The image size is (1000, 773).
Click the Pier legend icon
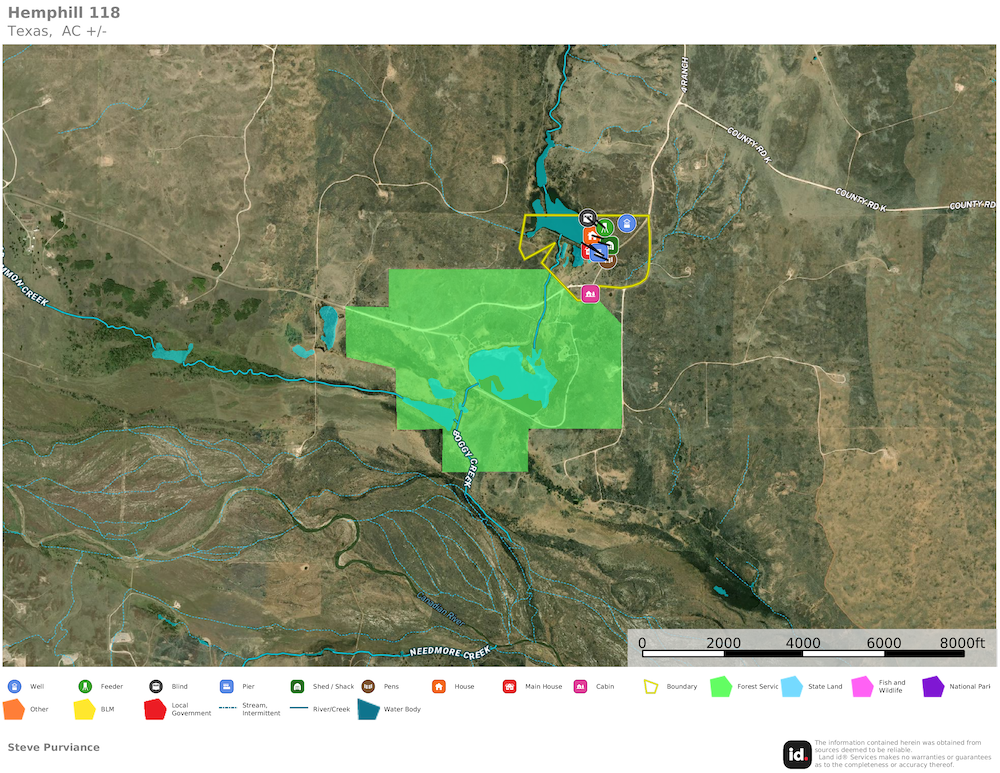(x=226, y=687)
